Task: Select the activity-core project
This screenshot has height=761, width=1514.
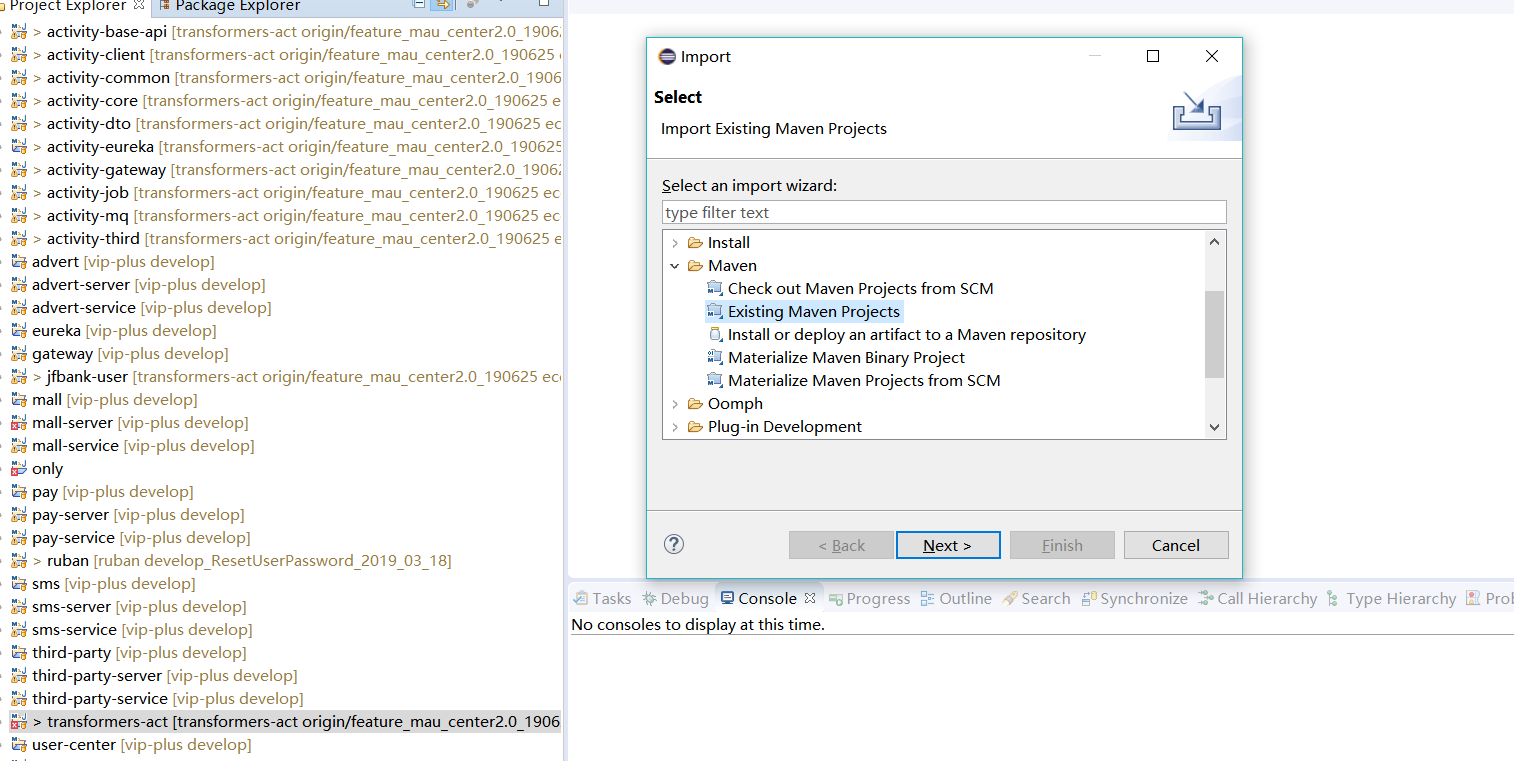Action: click(92, 101)
